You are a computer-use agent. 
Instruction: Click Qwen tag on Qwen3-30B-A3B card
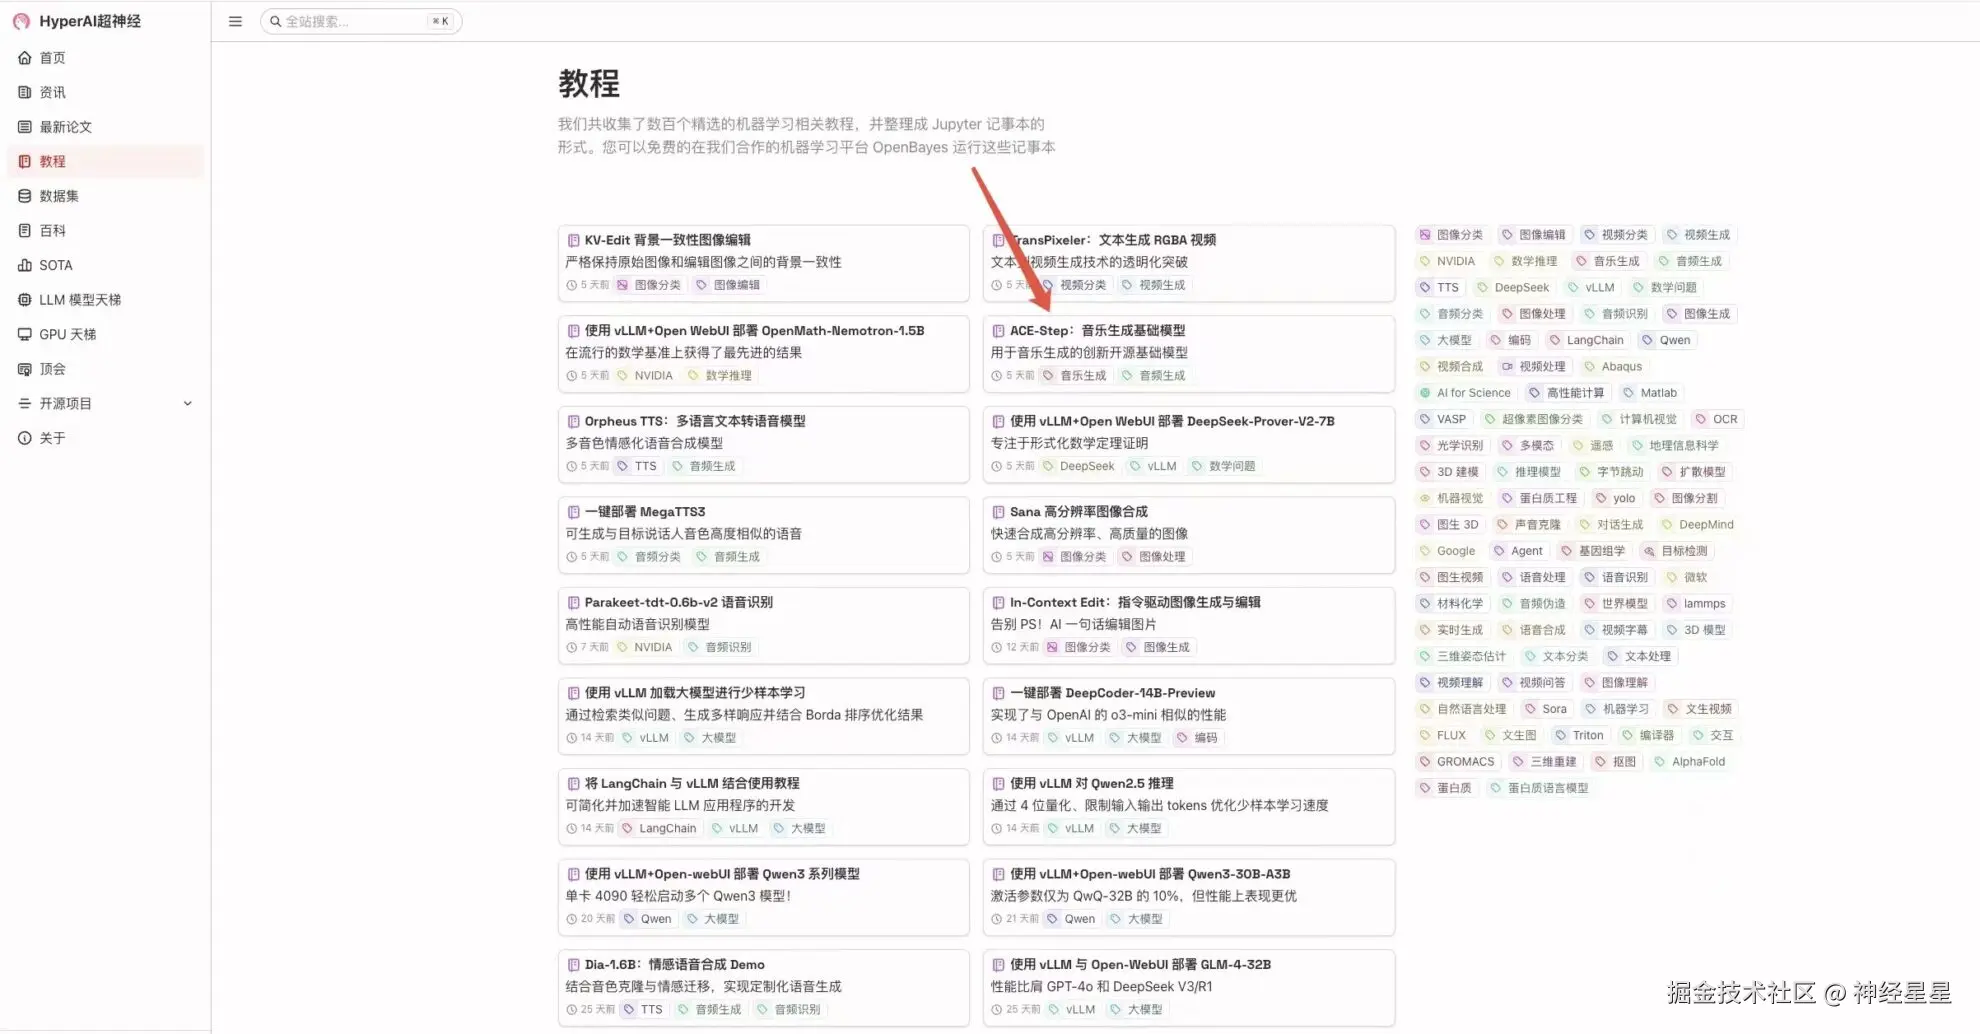click(x=1071, y=918)
